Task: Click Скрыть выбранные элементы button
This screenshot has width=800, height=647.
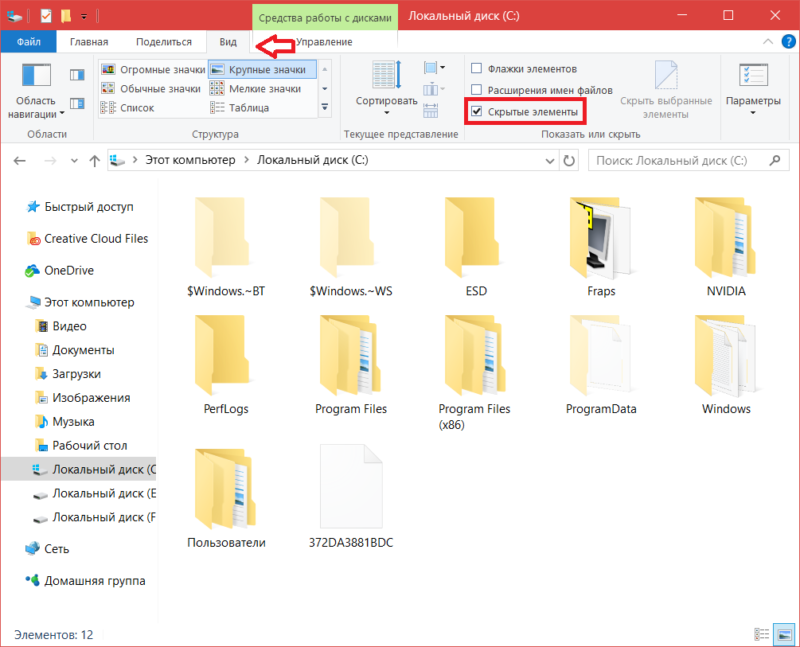Action: [x=666, y=90]
